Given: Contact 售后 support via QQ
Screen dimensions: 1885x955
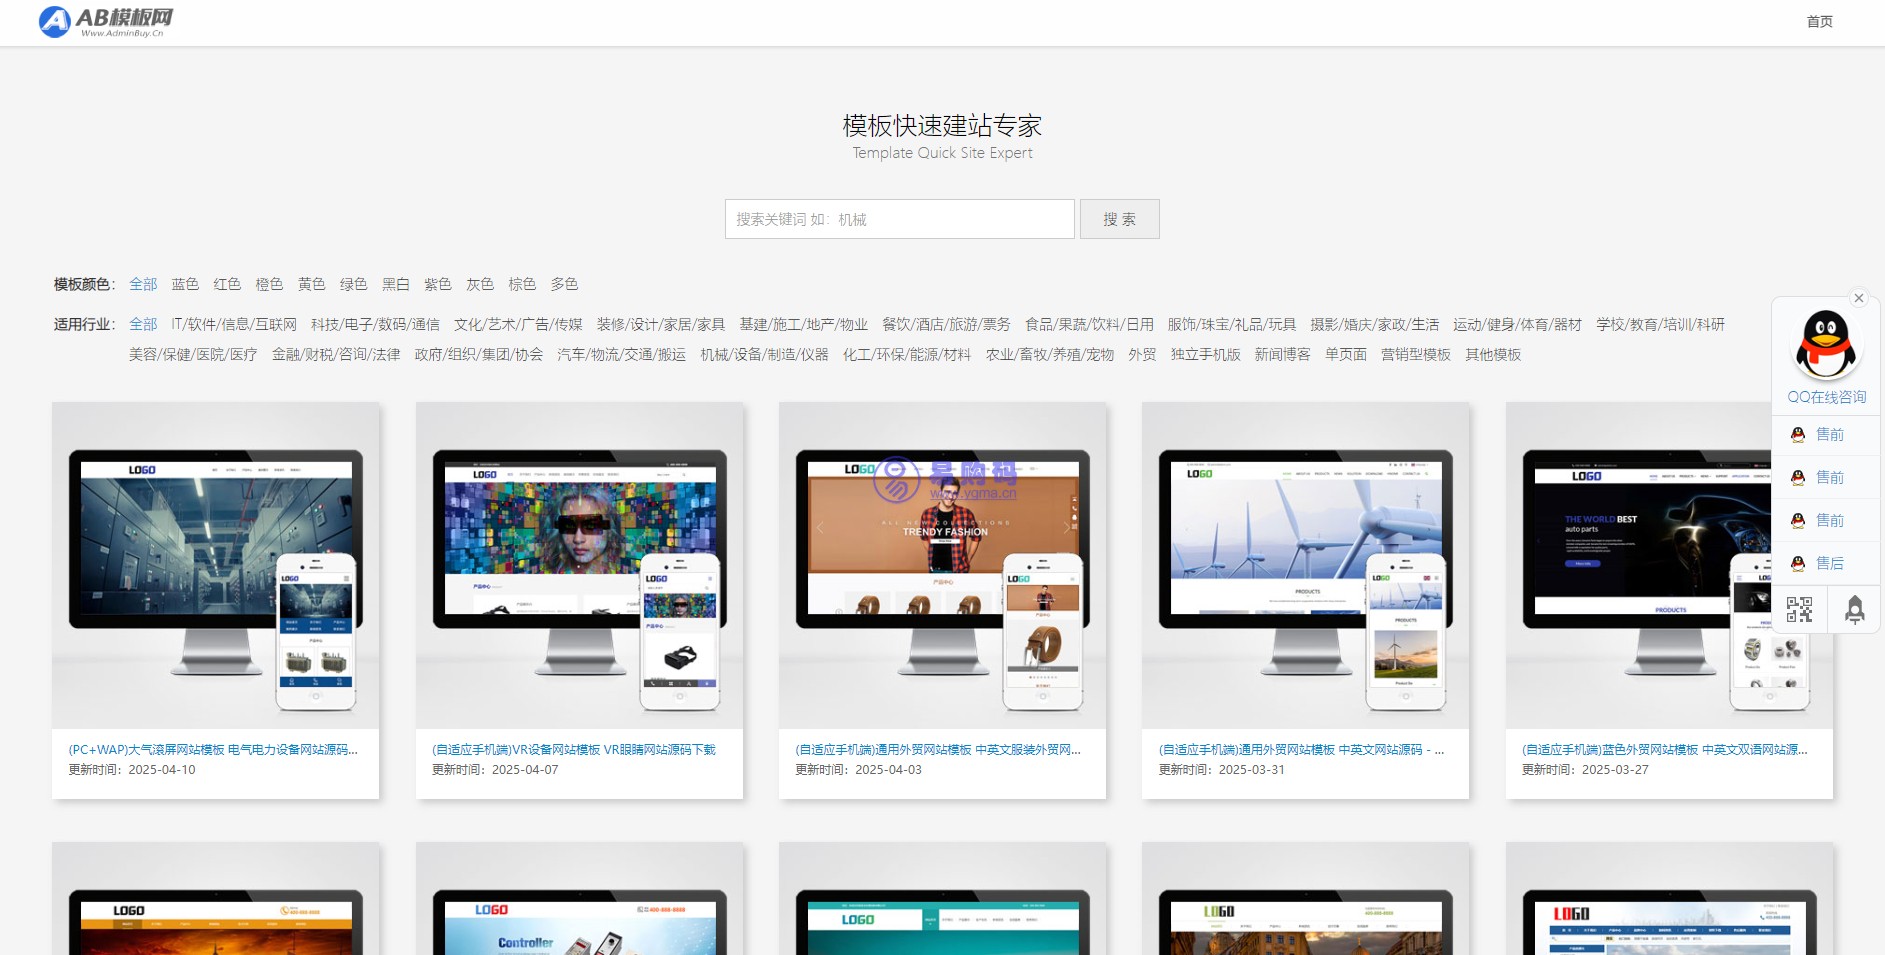Looking at the screenshot, I should (1828, 564).
